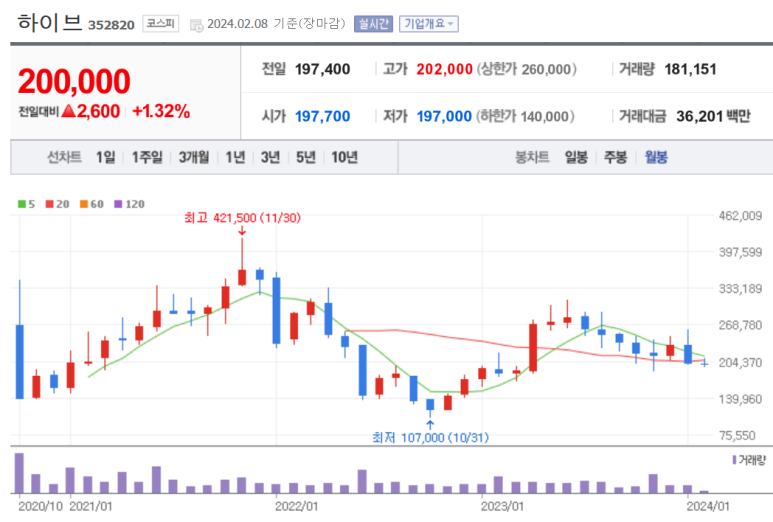773x522 pixels.
Task: Click the red up-triangle change icon
Action: tap(69, 111)
